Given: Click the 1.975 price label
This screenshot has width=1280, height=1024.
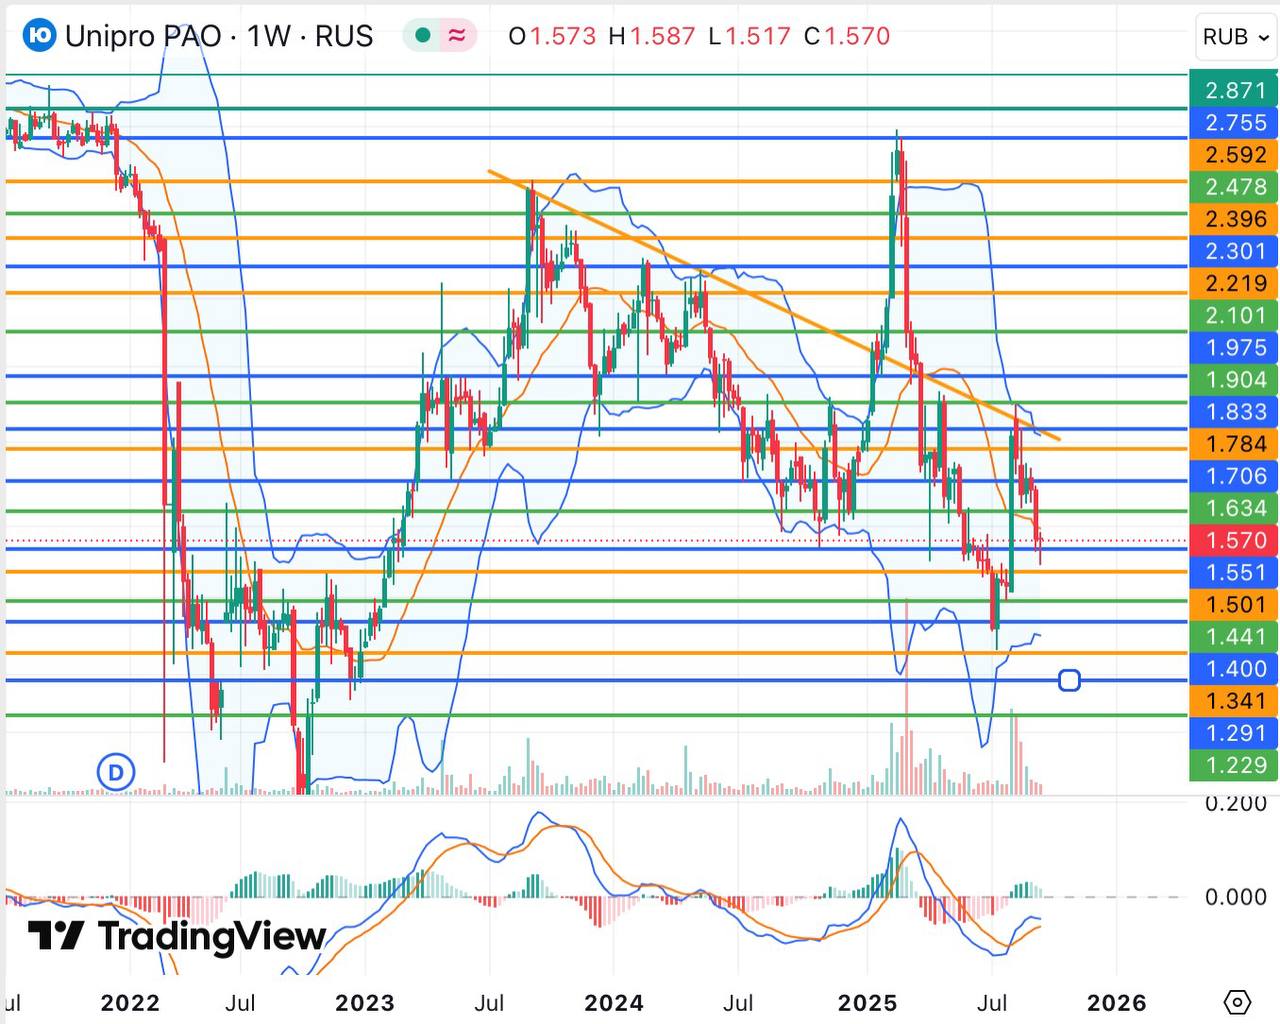Looking at the screenshot, I should click(x=1234, y=347).
